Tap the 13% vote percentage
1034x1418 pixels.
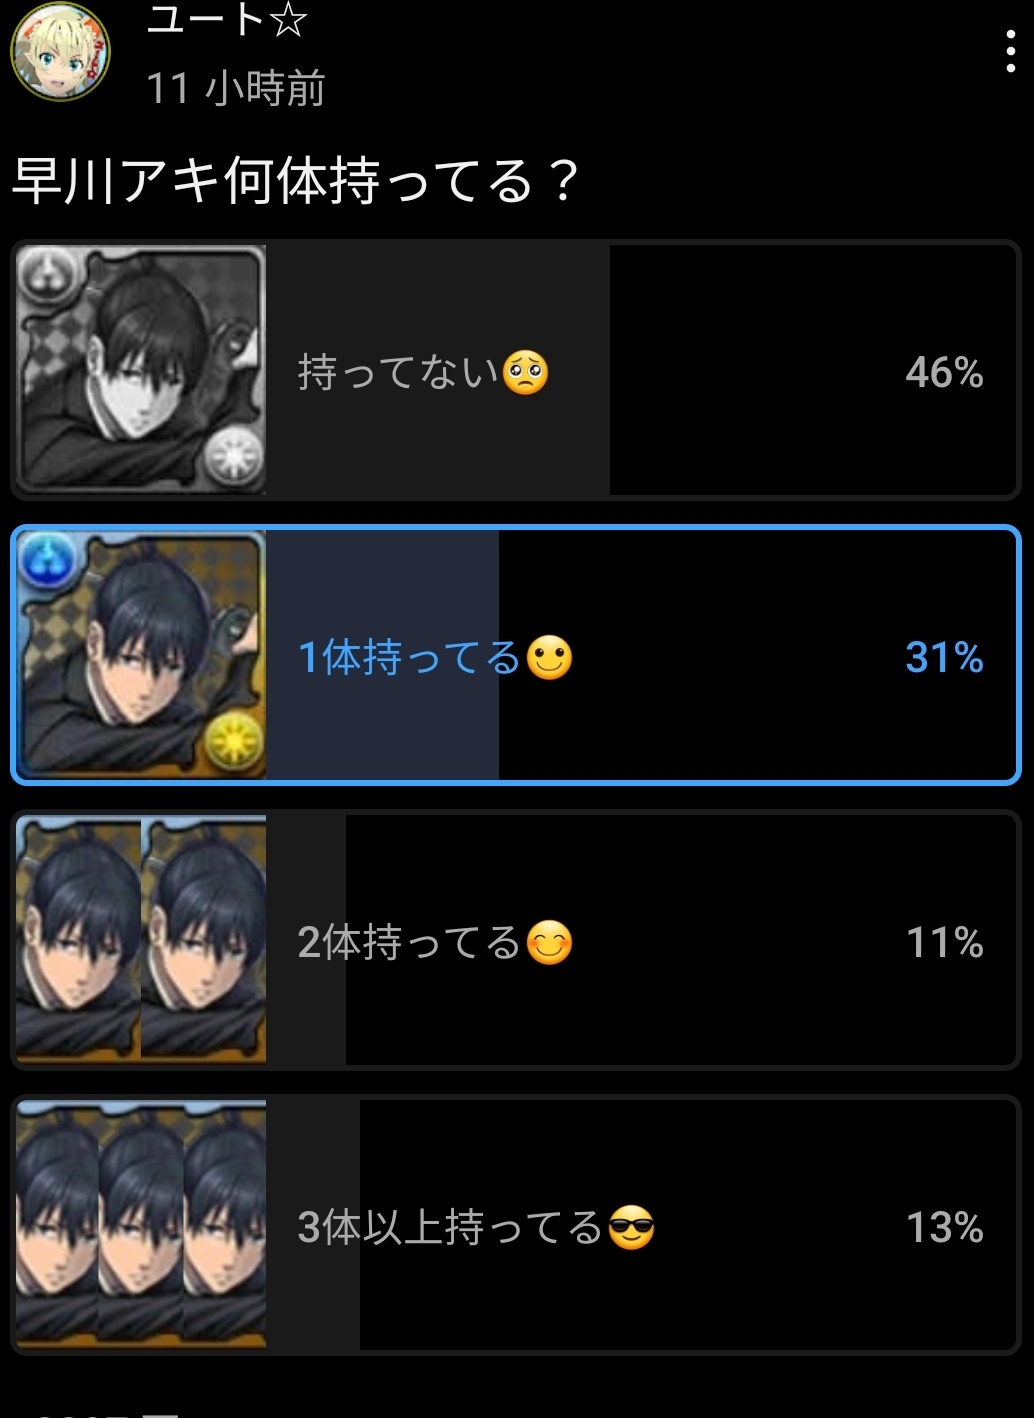pyautogui.click(x=944, y=1227)
